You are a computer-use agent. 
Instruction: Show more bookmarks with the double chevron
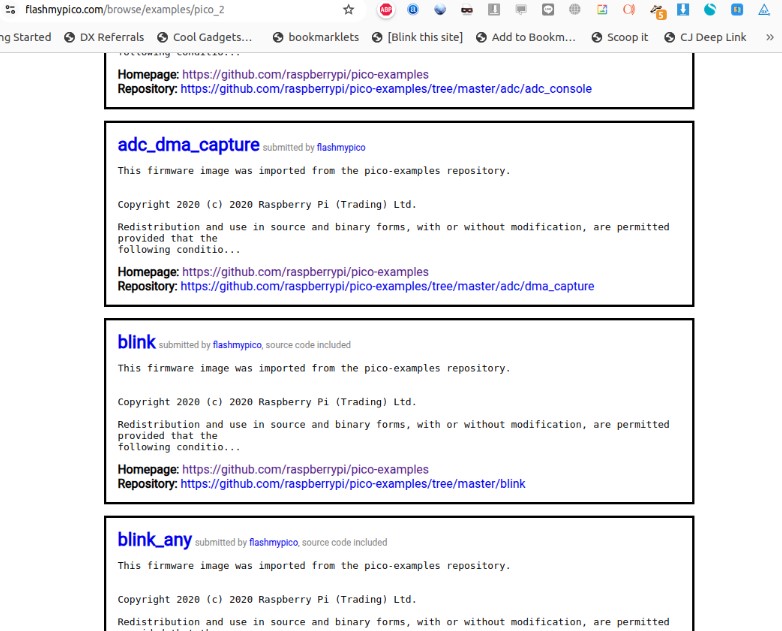click(770, 37)
